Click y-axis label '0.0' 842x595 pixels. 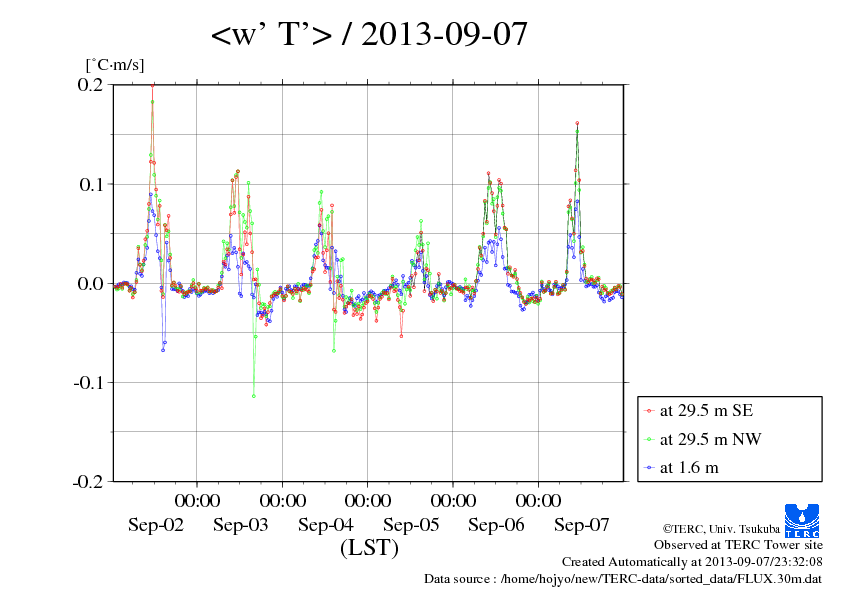point(90,284)
